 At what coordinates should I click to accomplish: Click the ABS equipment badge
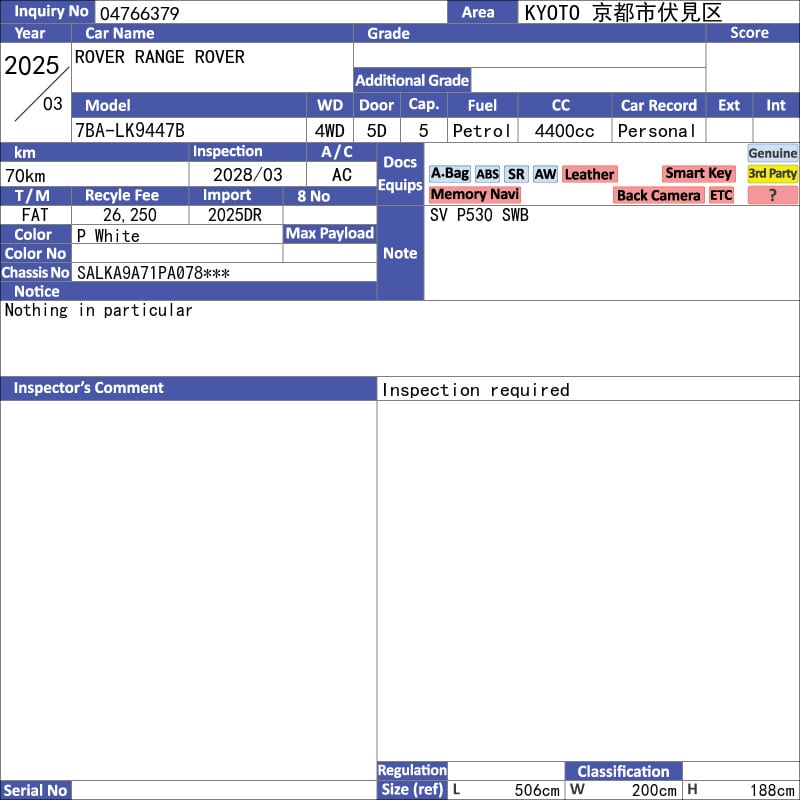(487, 174)
